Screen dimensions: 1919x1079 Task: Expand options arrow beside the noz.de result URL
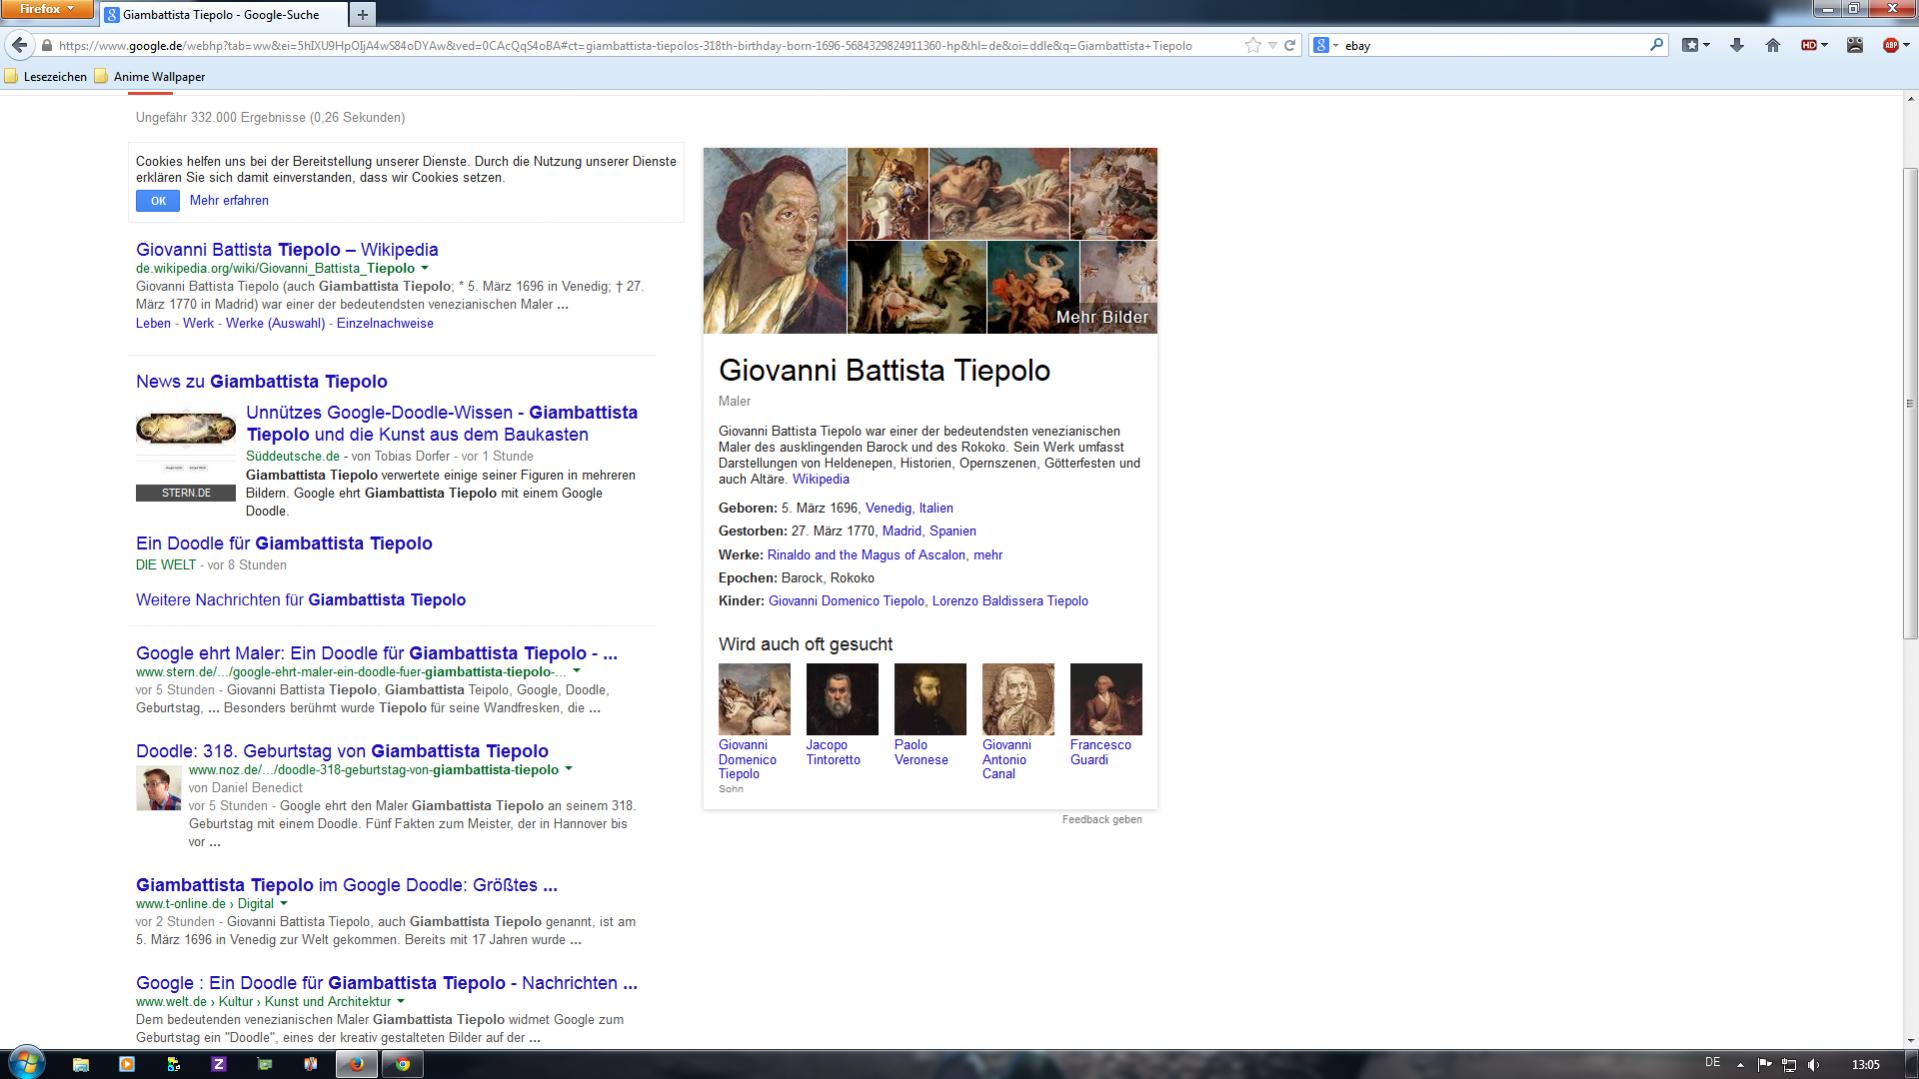click(x=569, y=769)
